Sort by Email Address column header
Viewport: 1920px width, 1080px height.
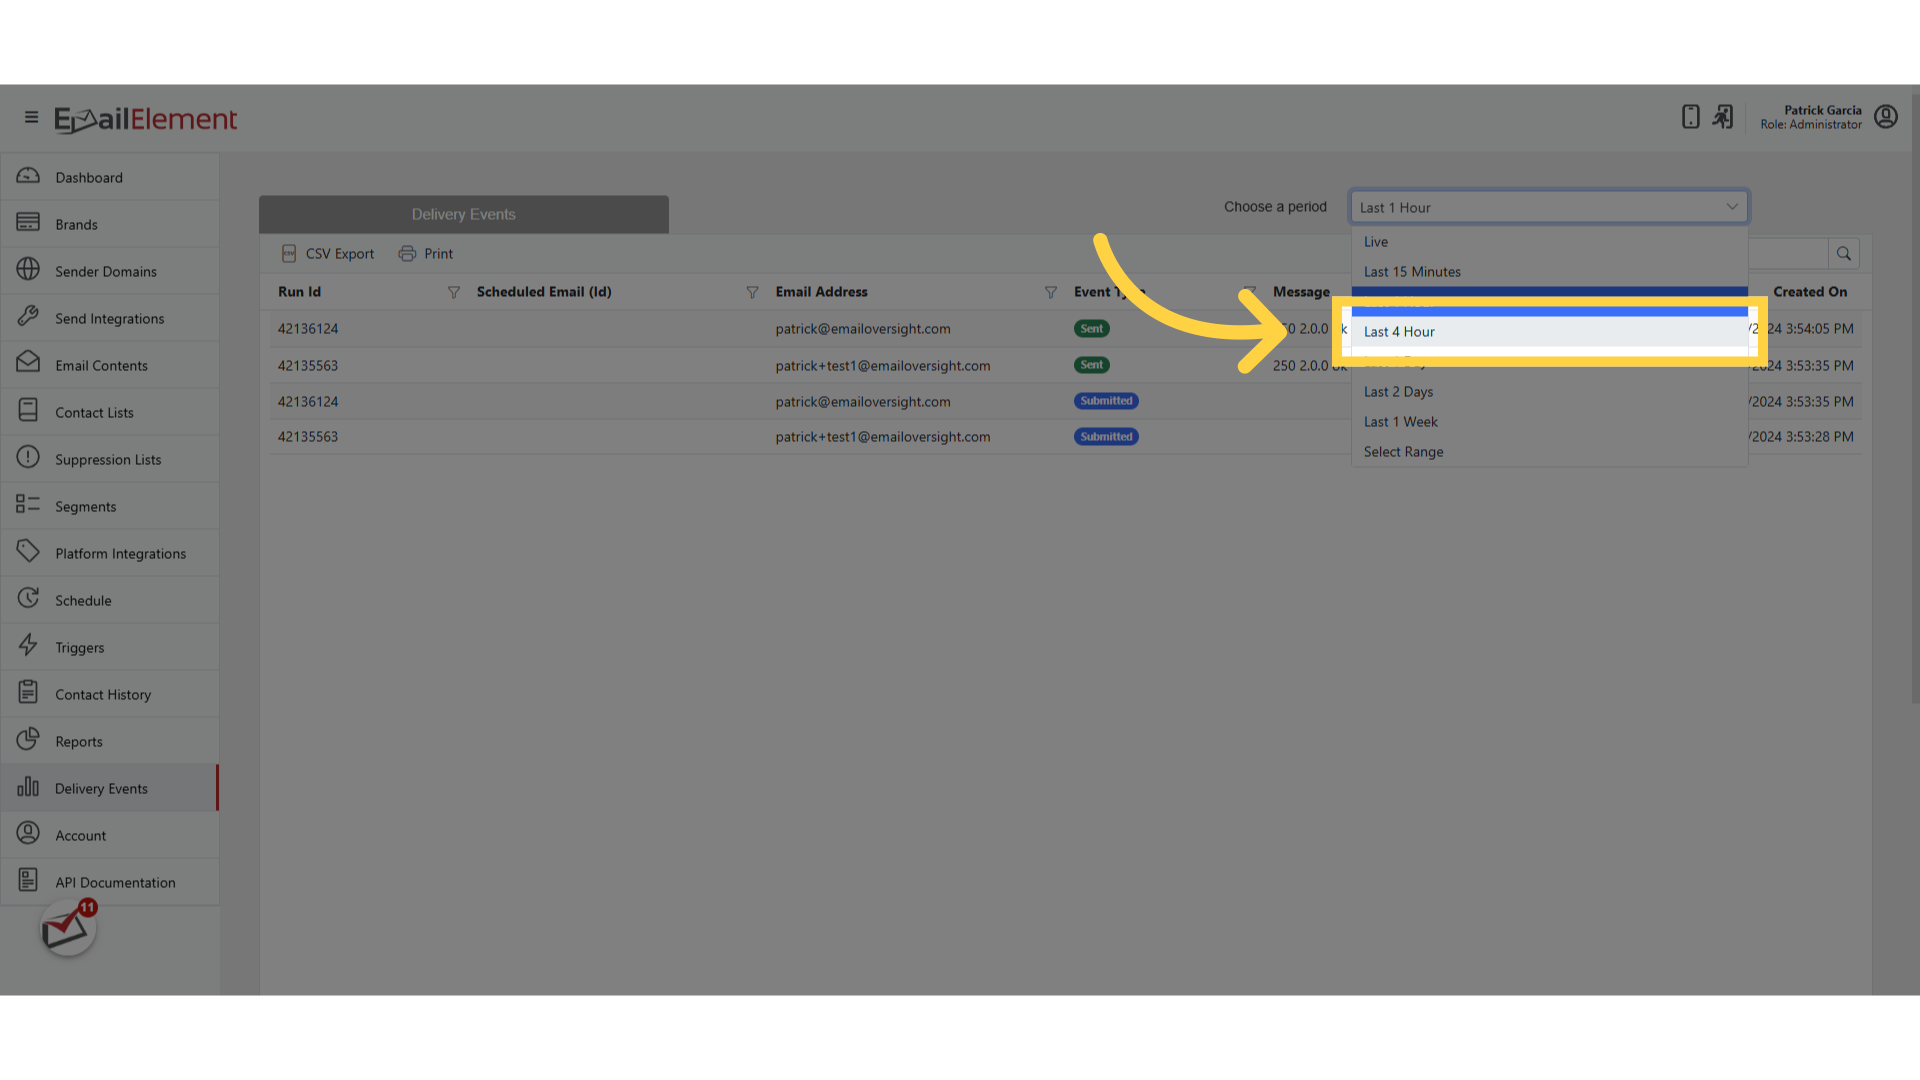[821, 292]
